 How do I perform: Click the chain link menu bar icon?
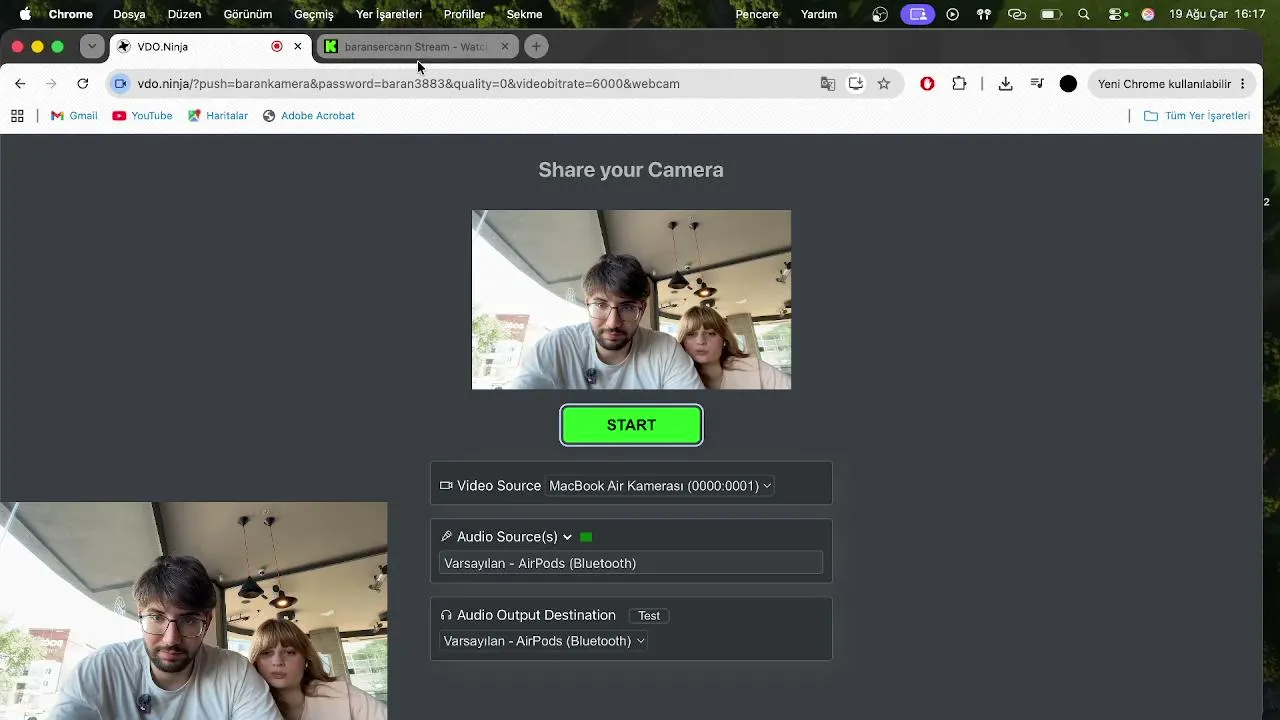[1017, 14]
